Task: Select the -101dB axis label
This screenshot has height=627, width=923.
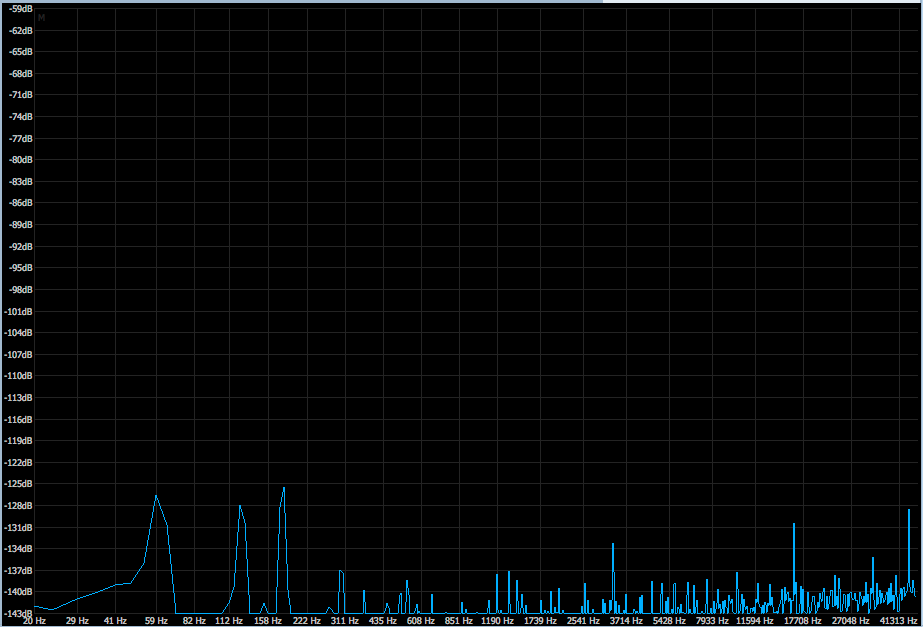Action: coord(19,311)
